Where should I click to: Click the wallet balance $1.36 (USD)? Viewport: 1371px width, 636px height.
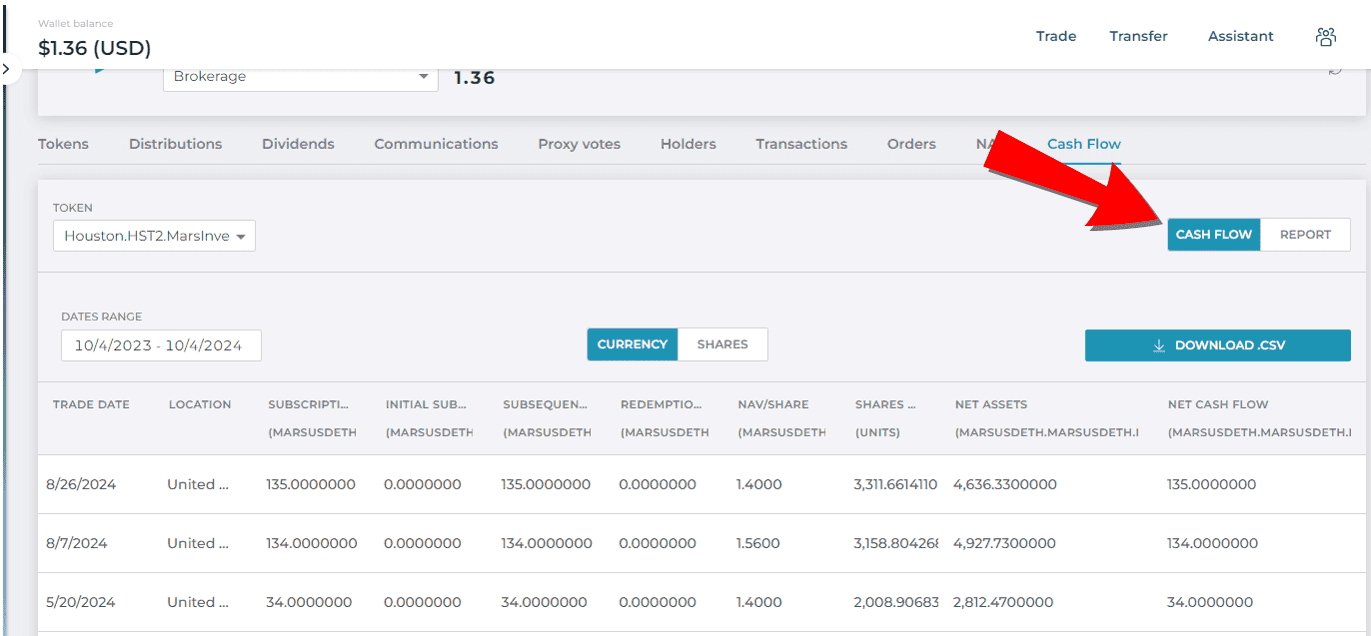(x=94, y=48)
